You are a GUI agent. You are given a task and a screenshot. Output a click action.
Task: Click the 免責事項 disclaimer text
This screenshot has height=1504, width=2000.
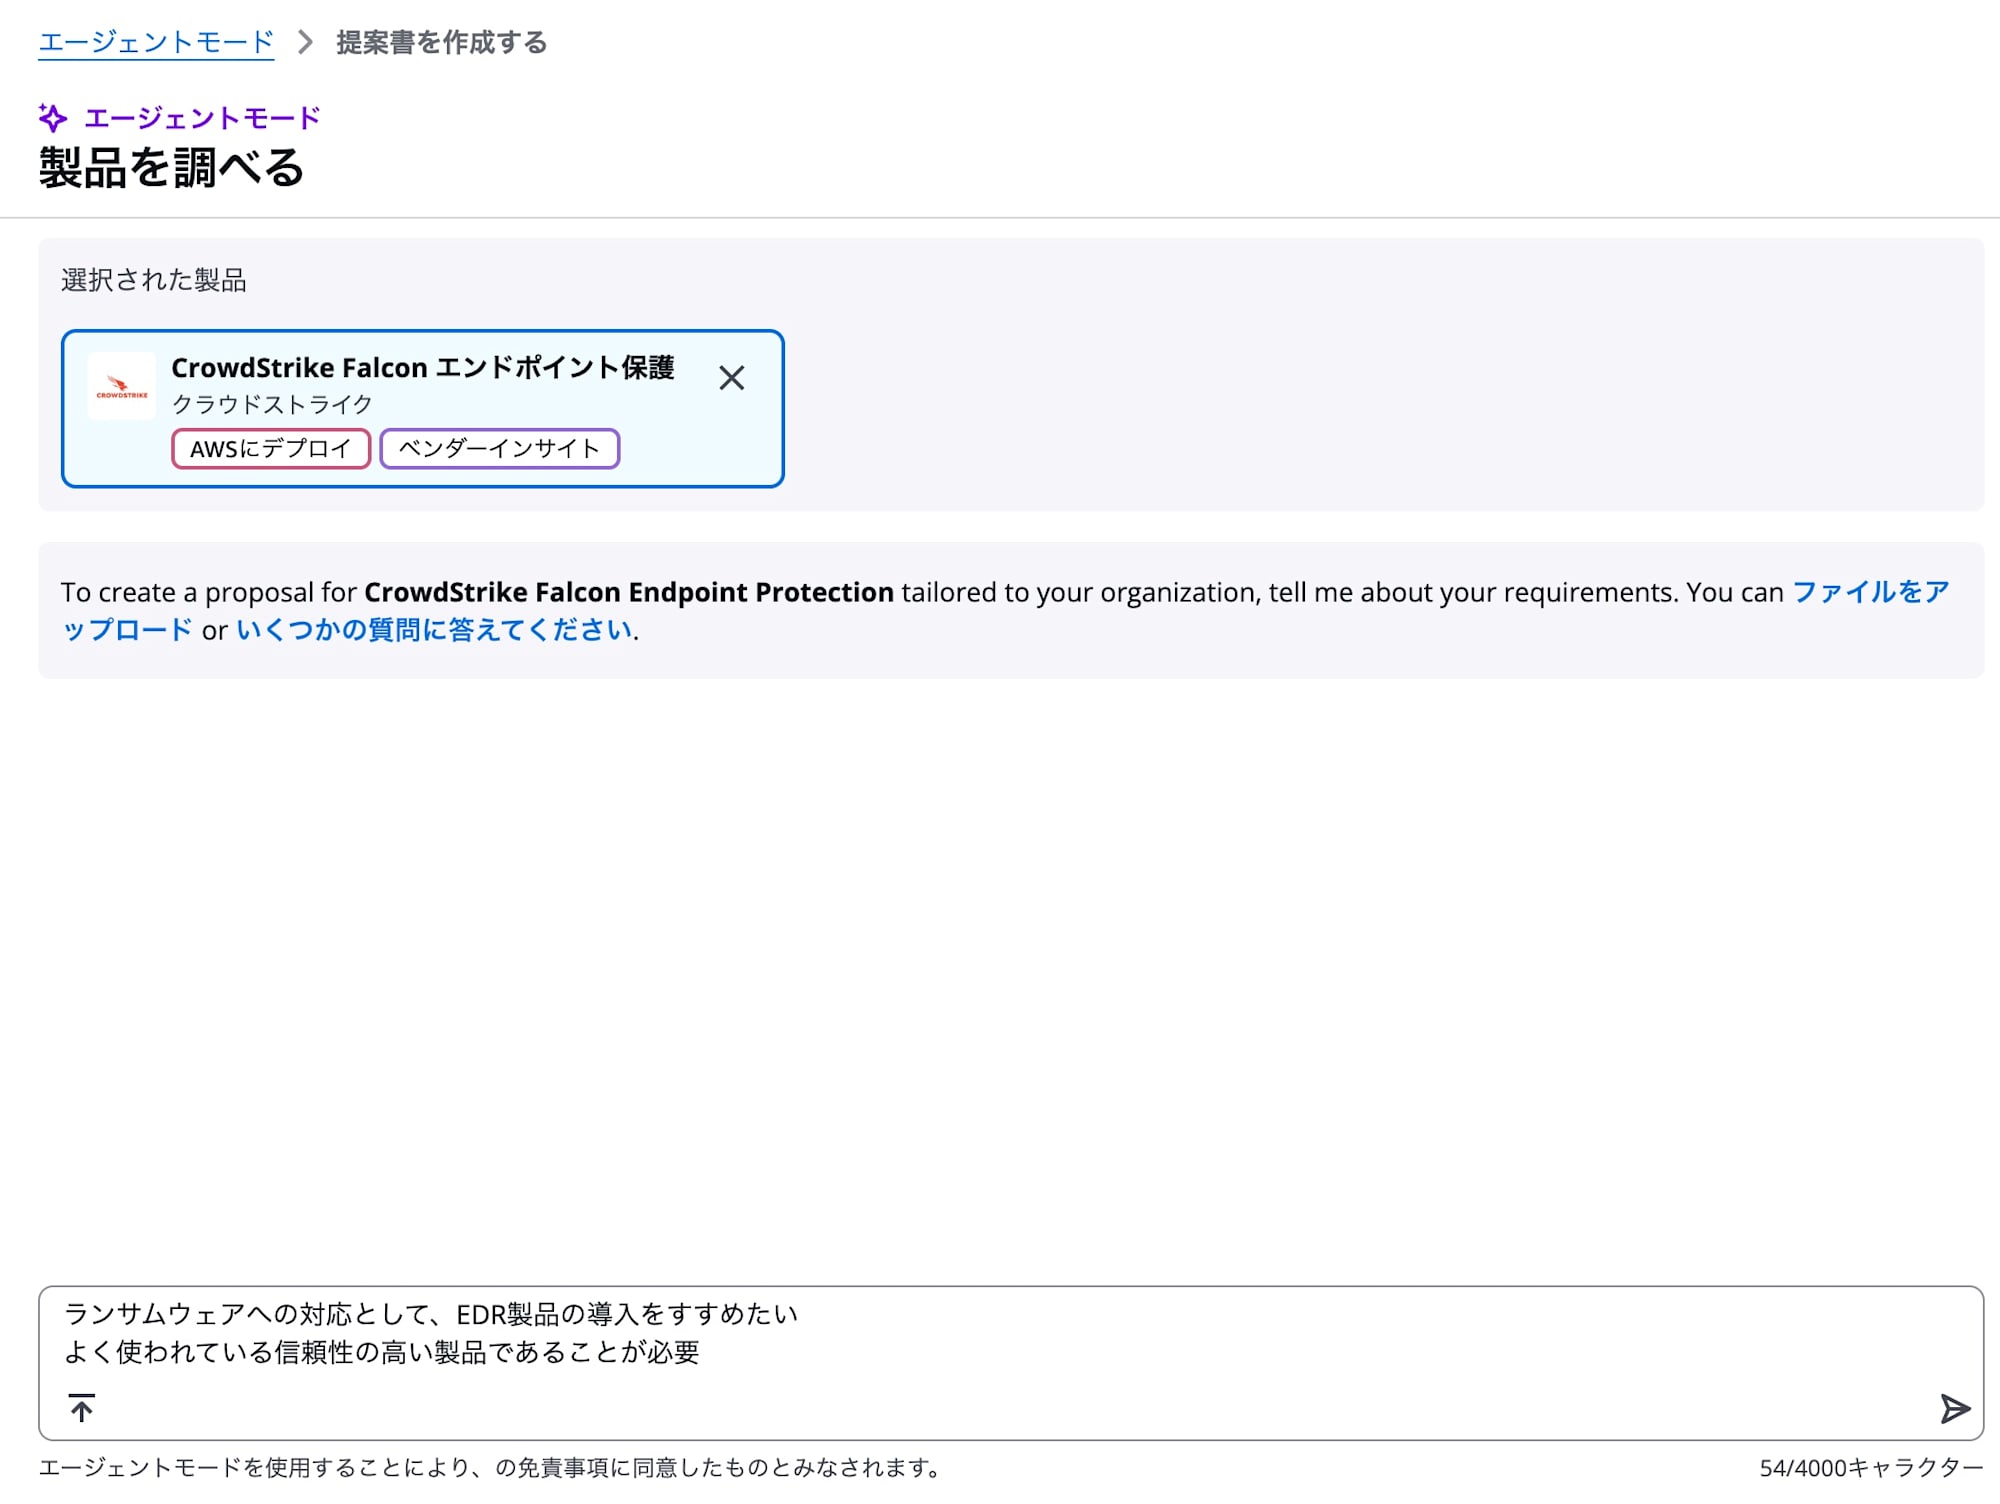click(x=562, y=1467)
